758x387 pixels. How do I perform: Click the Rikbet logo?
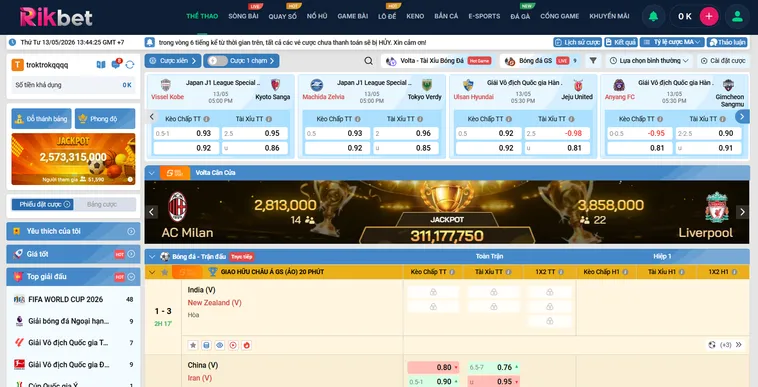tap(56, 17)
